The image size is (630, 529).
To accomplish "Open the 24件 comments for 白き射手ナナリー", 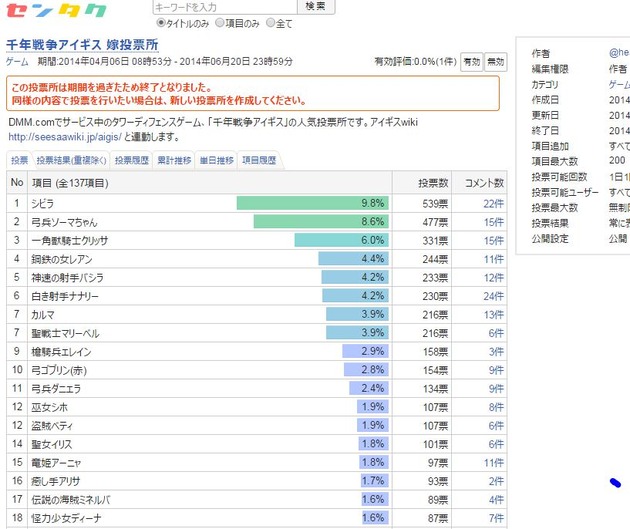I will click(493, 296).
